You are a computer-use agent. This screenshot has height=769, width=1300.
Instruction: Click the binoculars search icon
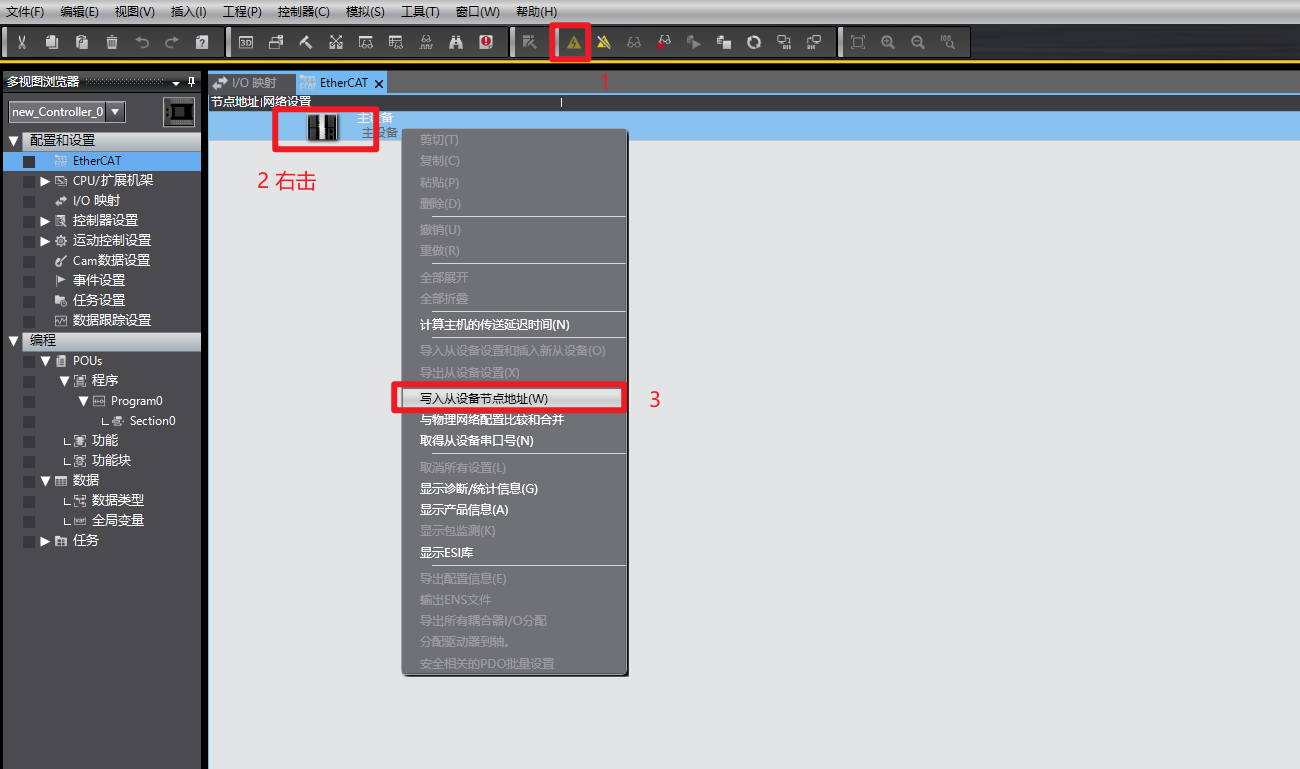(456, 42)
